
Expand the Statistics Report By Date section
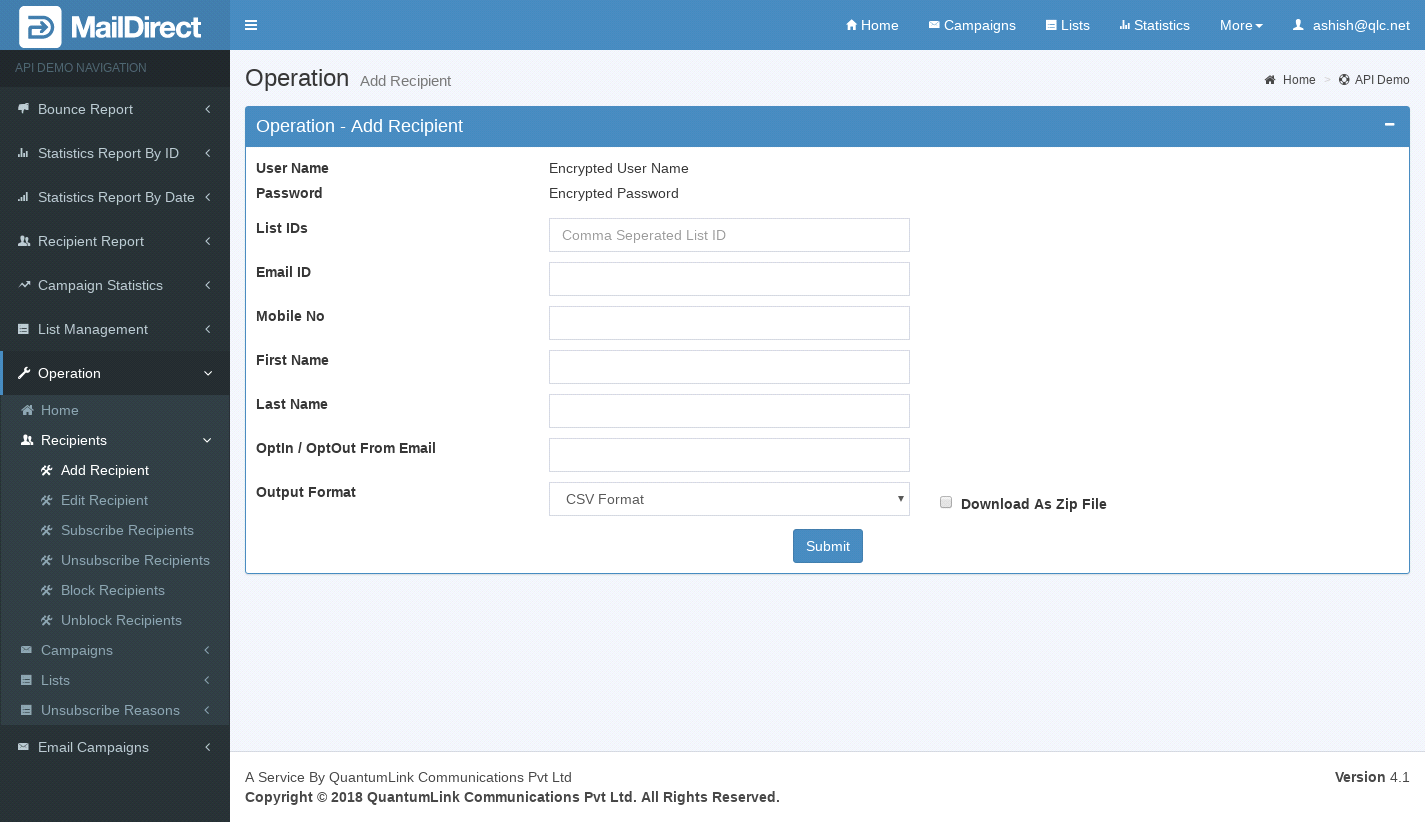(115, 197)
